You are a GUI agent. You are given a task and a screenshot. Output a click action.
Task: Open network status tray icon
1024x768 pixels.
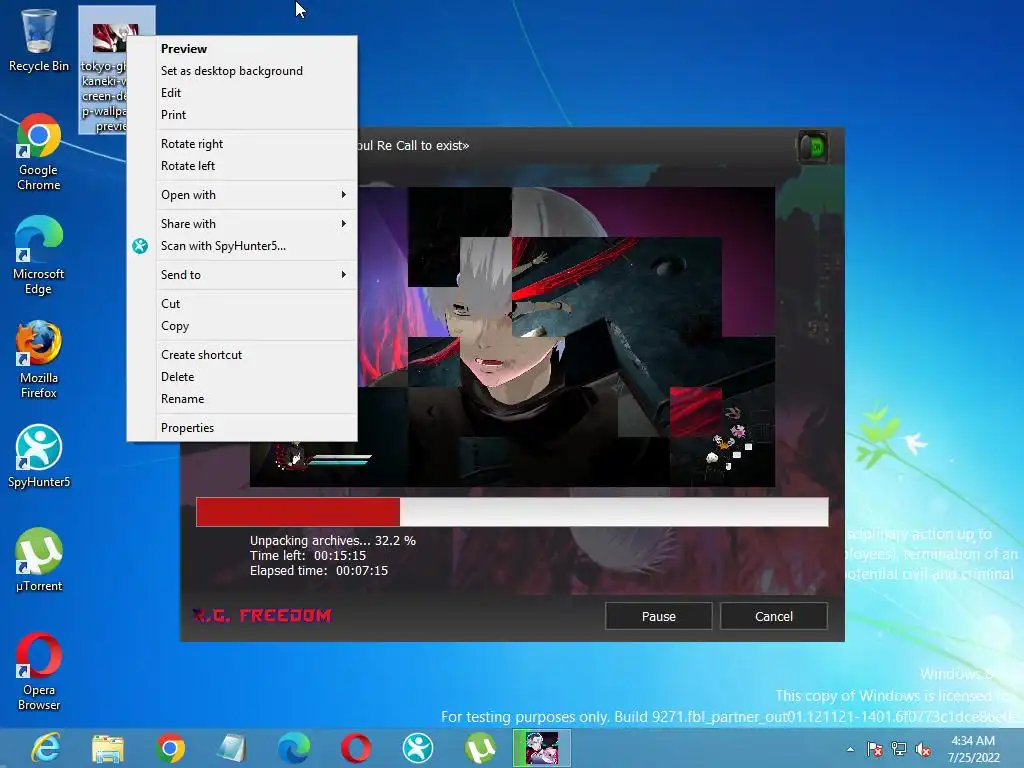click(899, 749)
